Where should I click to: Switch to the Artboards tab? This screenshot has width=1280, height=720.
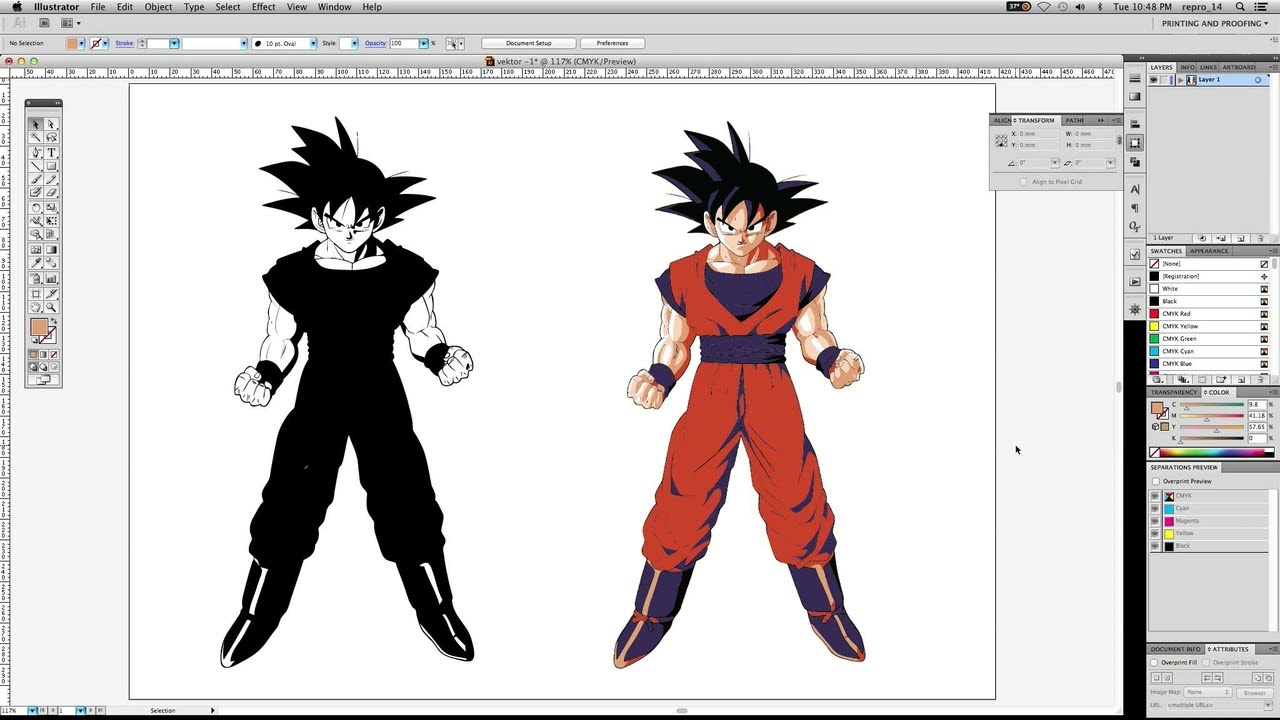(1239, 67)
